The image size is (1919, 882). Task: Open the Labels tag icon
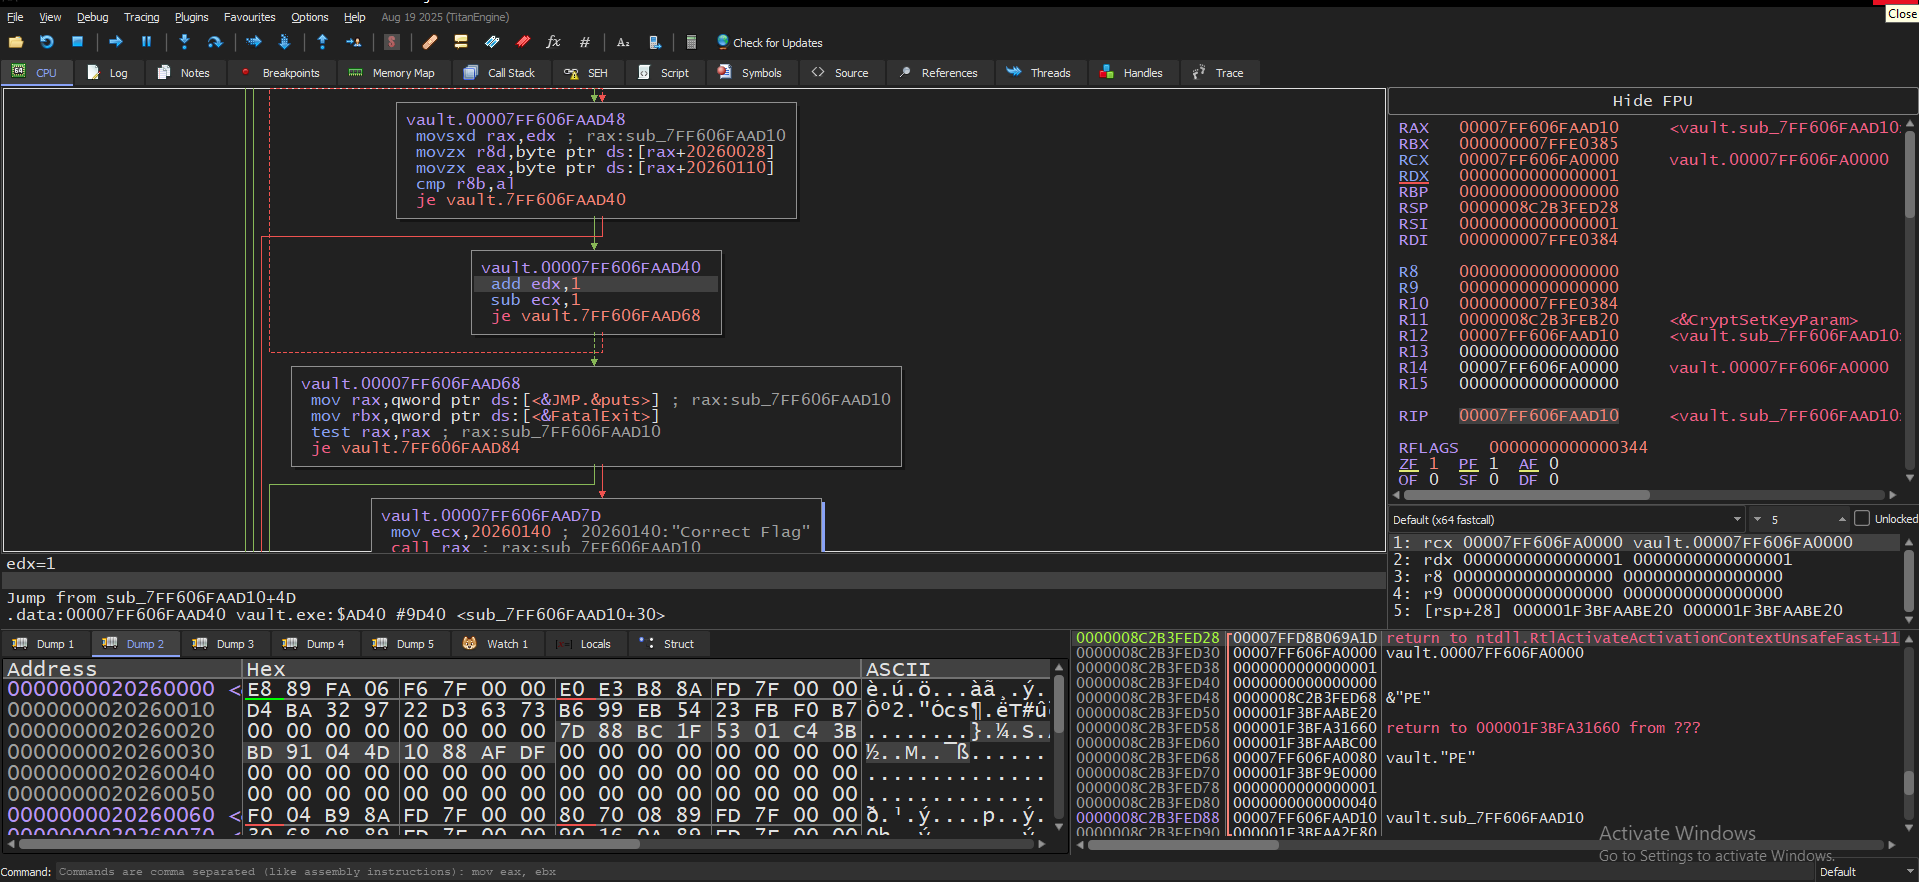[x=492, y=42]
